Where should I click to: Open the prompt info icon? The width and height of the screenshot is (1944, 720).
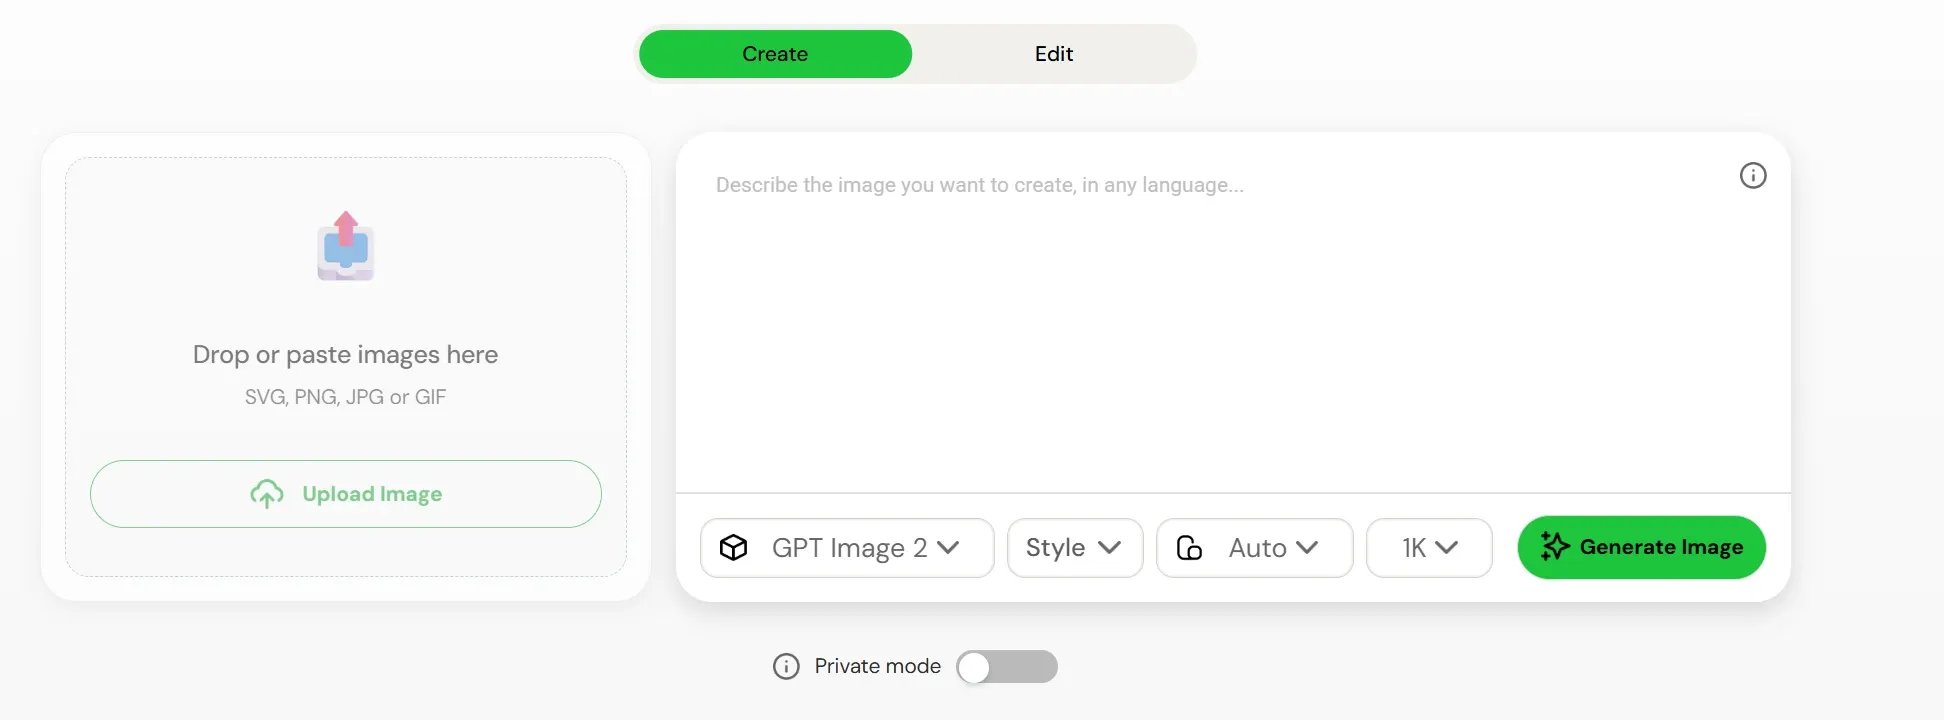click(x=1753, y=176)
